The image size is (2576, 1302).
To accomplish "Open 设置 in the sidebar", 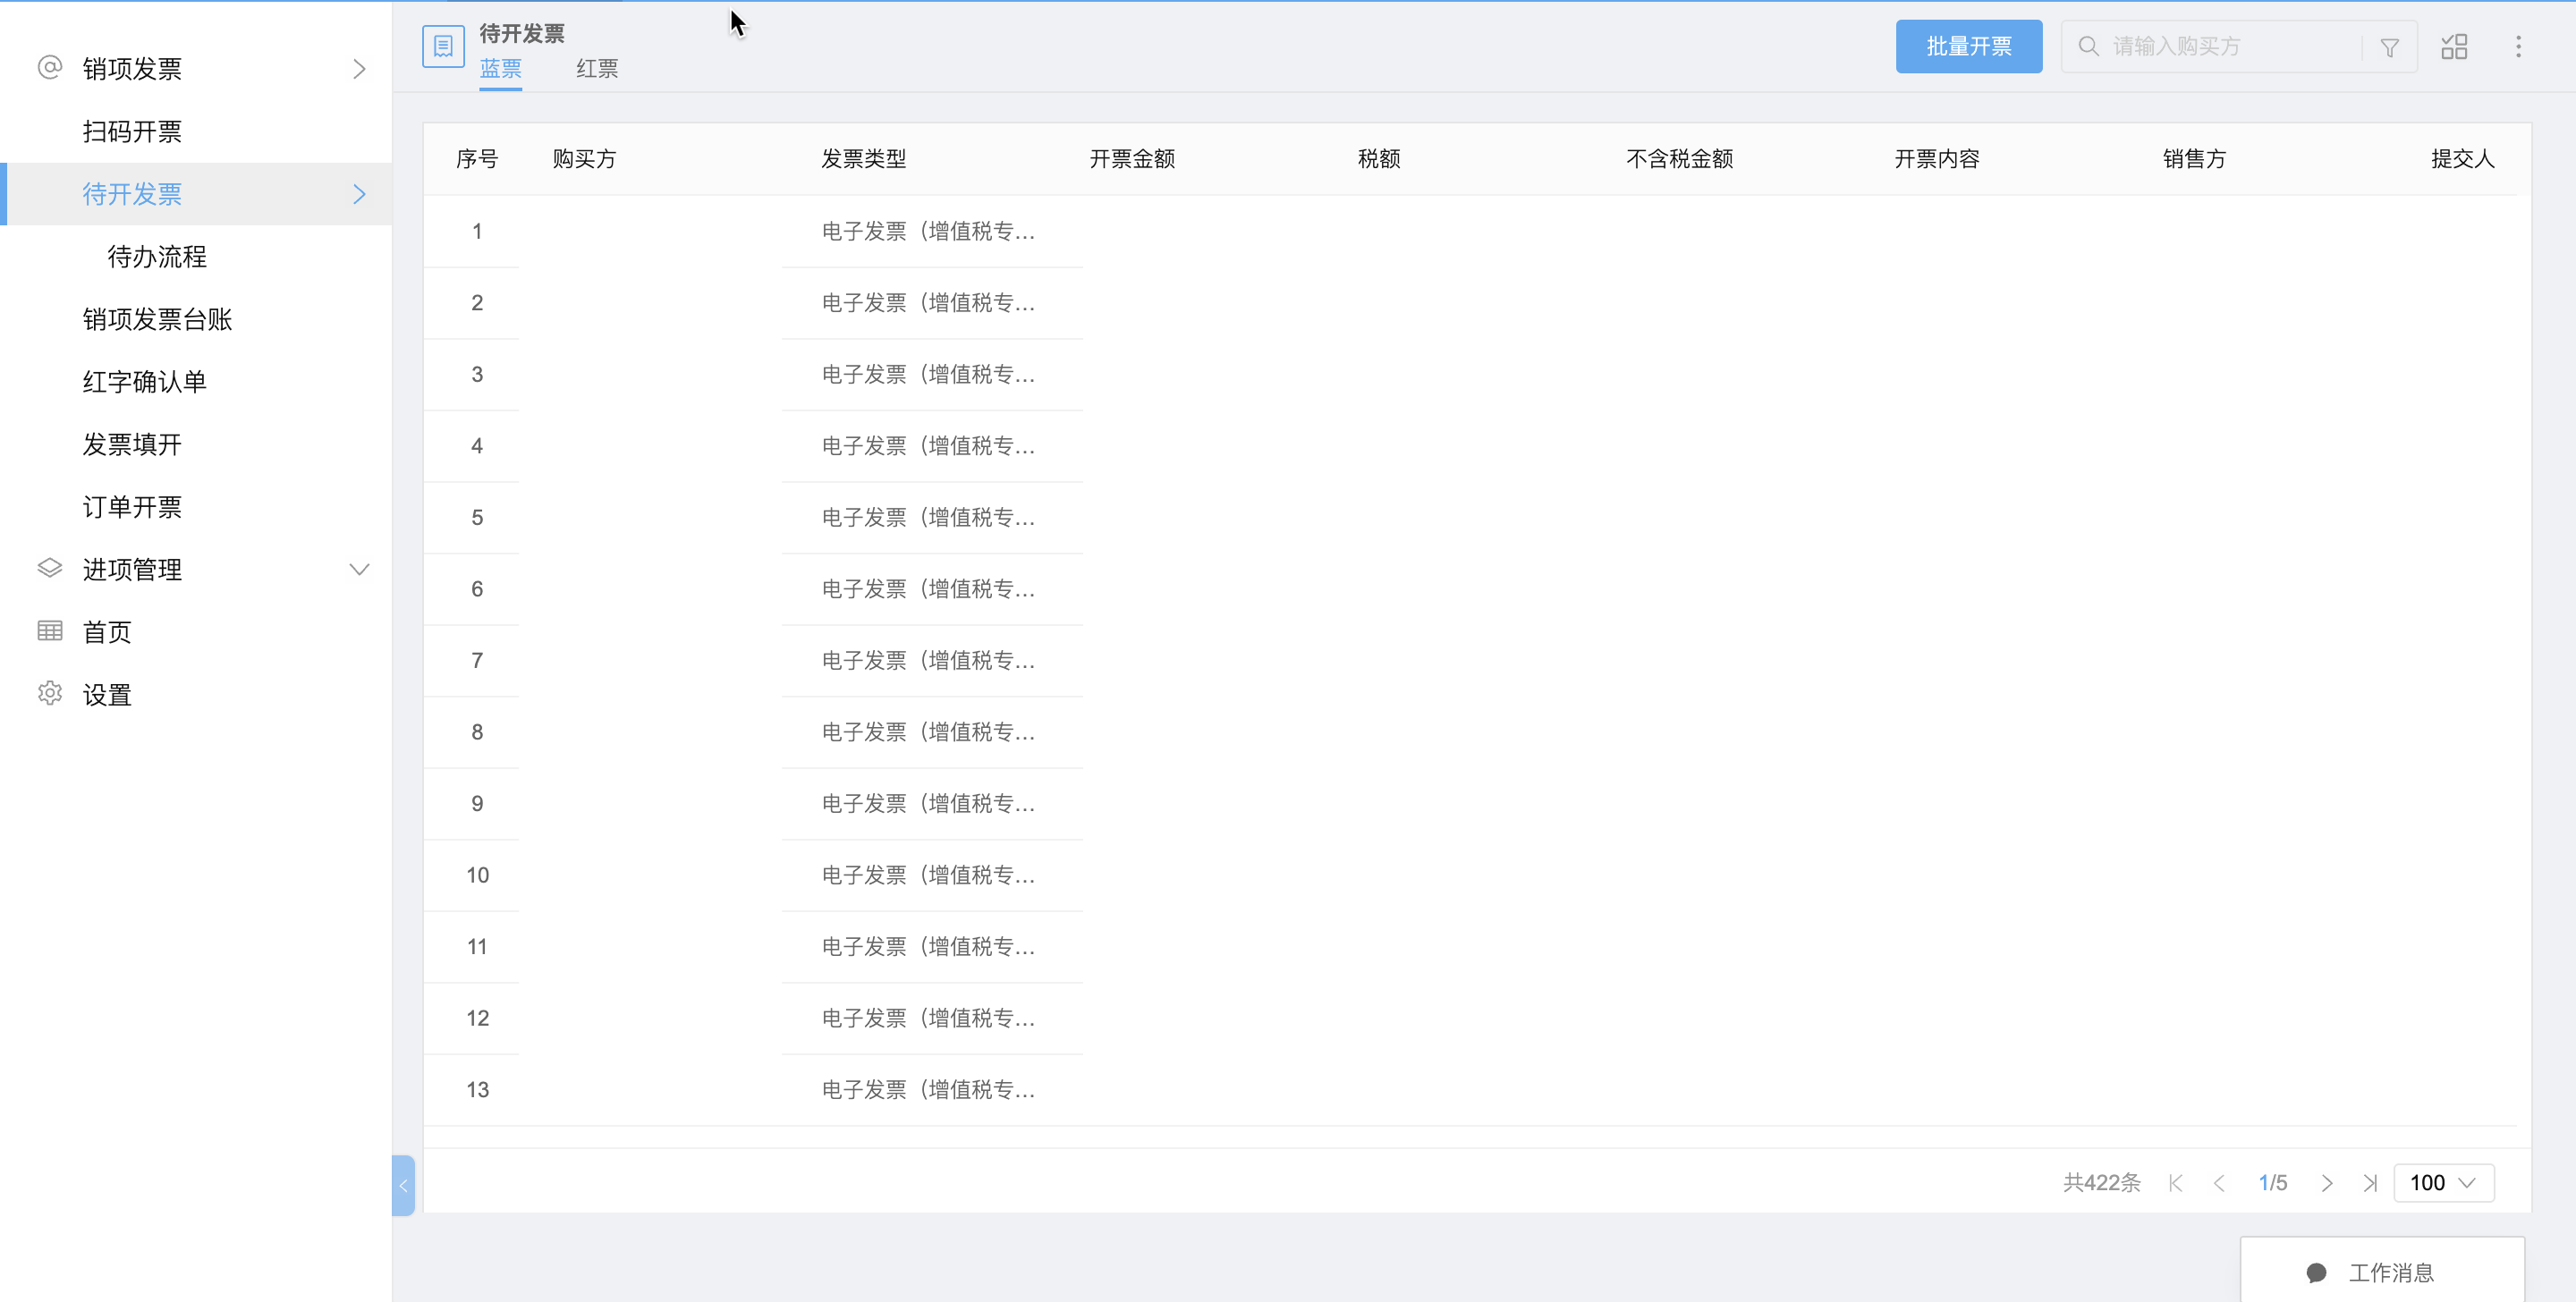I will (x=107, y=694).
